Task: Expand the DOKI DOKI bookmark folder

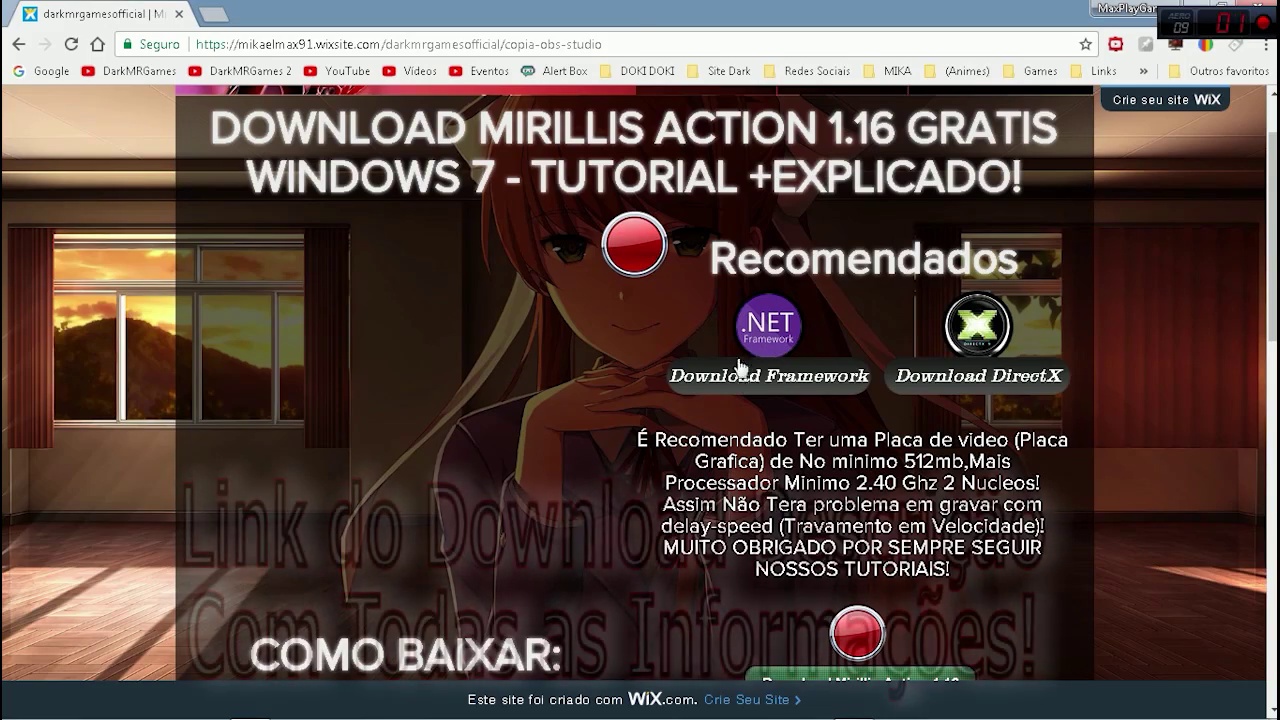Action: point(637,71)
